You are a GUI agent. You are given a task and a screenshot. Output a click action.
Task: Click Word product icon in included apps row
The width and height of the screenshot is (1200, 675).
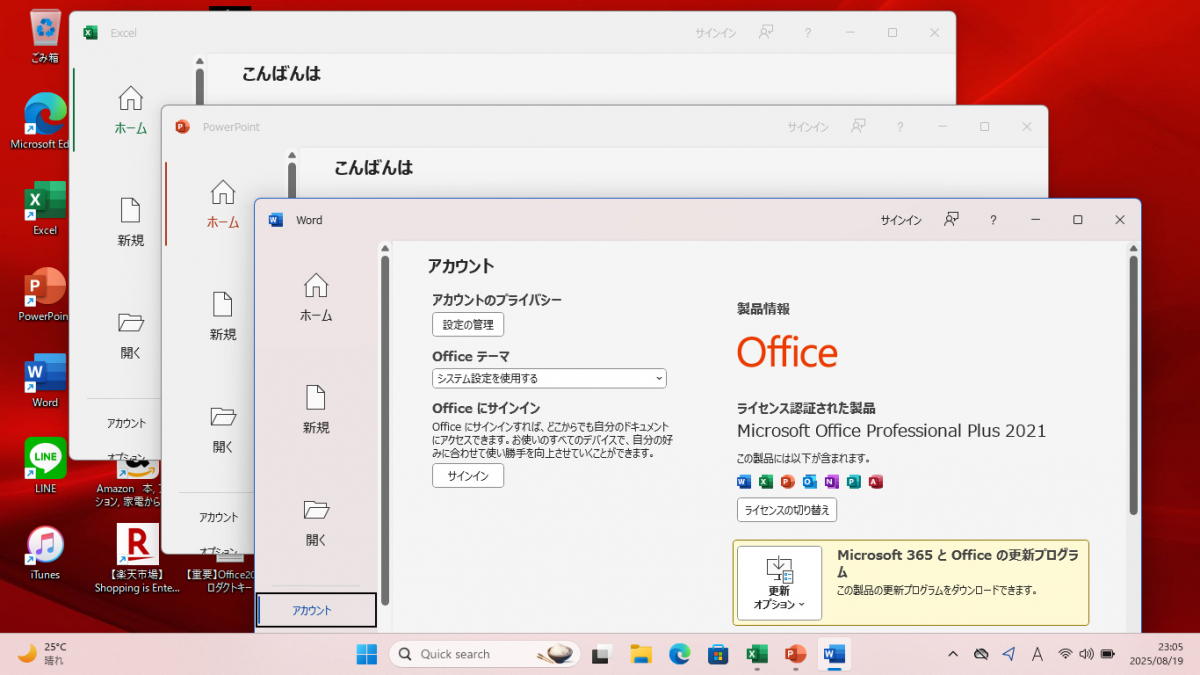pos(743,482)
